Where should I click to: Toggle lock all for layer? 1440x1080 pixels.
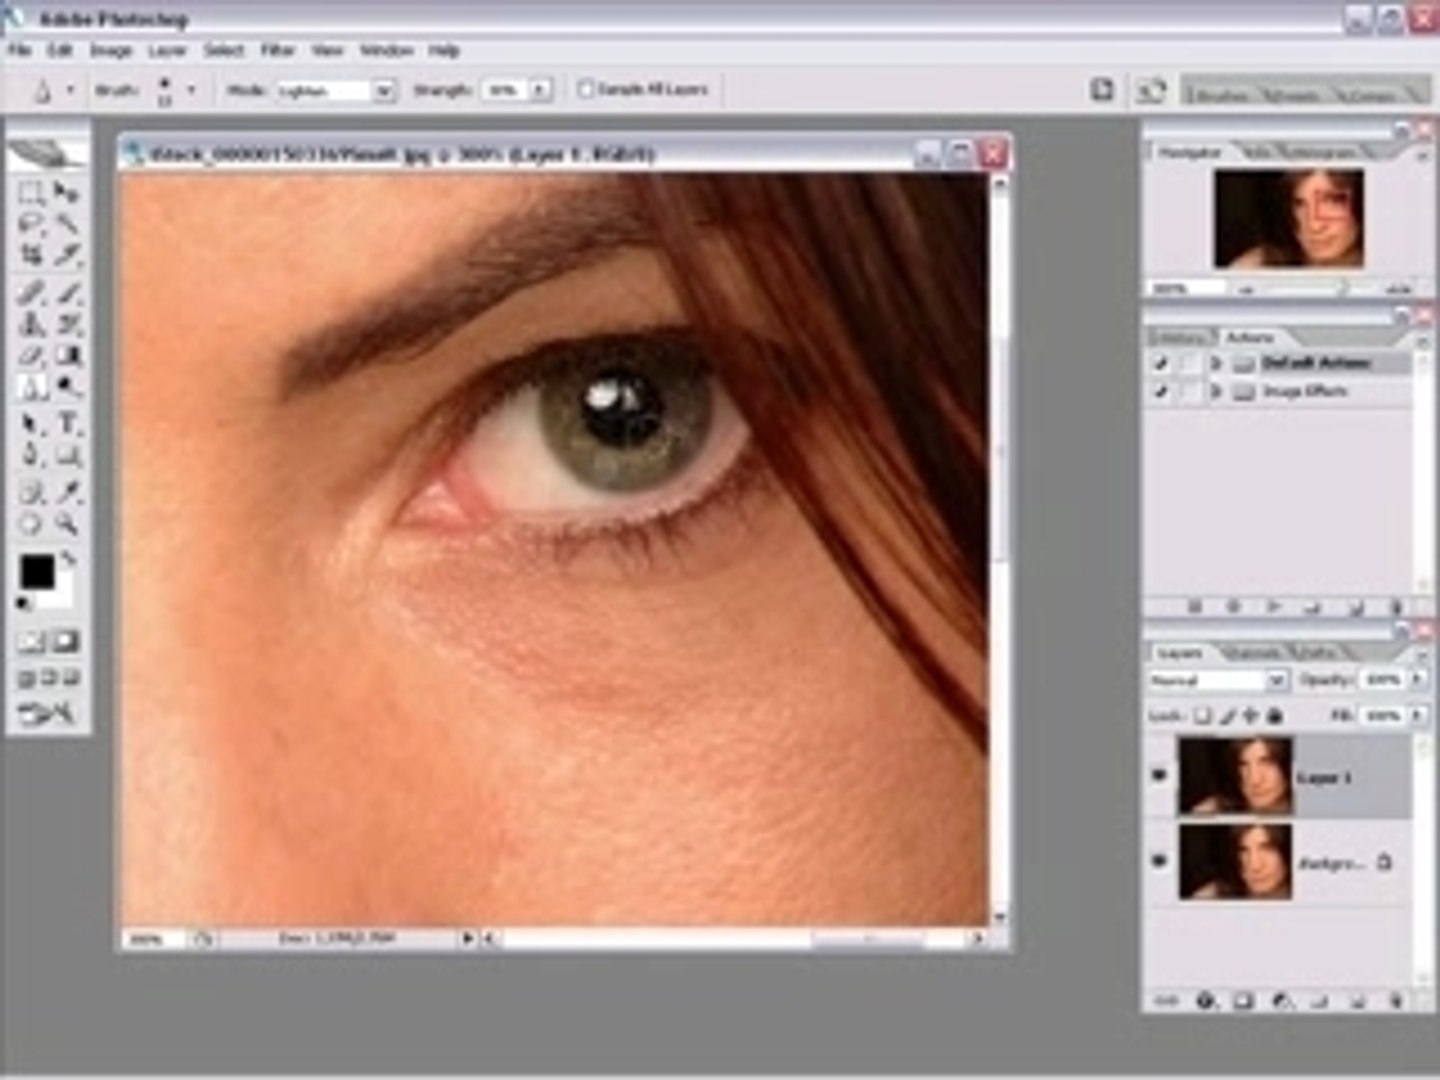(x=1275, y=716)
